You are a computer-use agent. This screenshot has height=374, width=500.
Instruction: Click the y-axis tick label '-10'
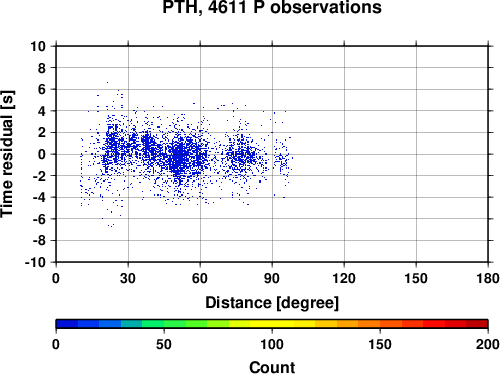tap(35, 263)
